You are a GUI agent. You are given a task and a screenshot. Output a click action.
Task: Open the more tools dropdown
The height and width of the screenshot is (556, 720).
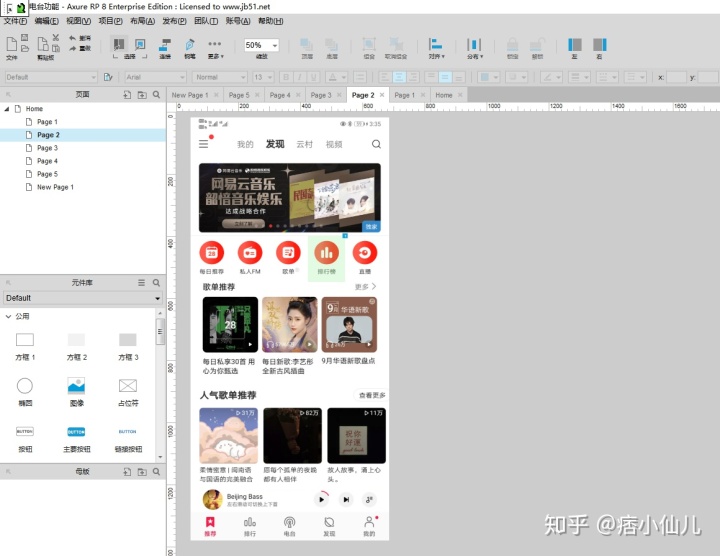click(215, 48)
